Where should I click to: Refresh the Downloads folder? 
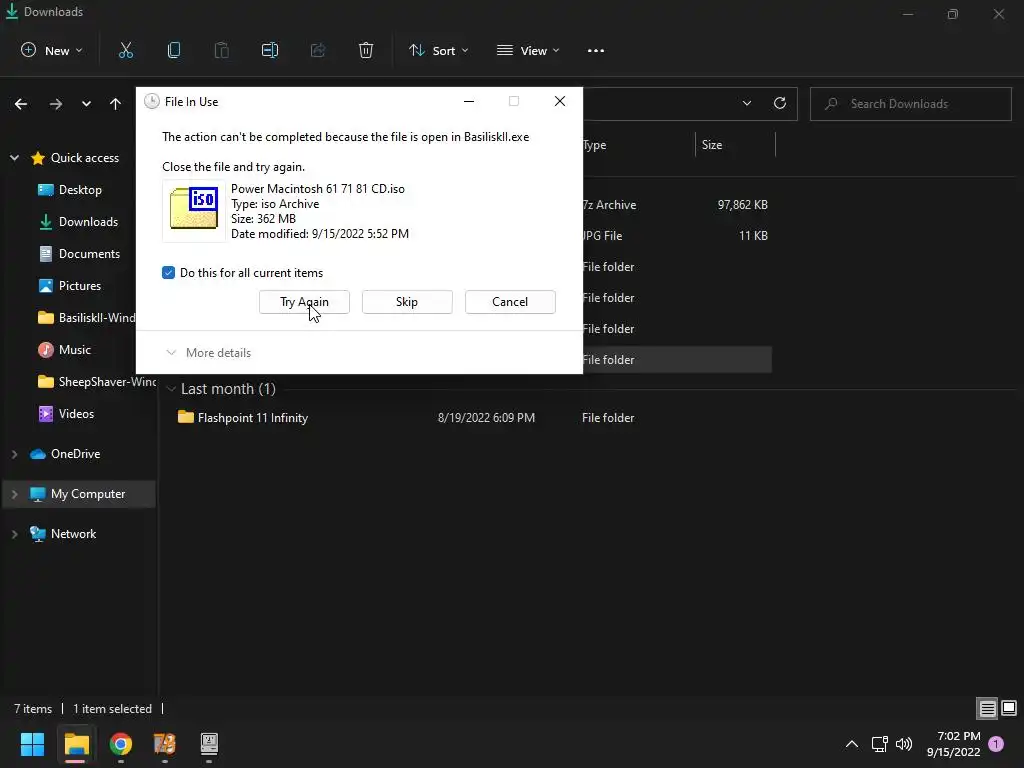tap(780, 103)
